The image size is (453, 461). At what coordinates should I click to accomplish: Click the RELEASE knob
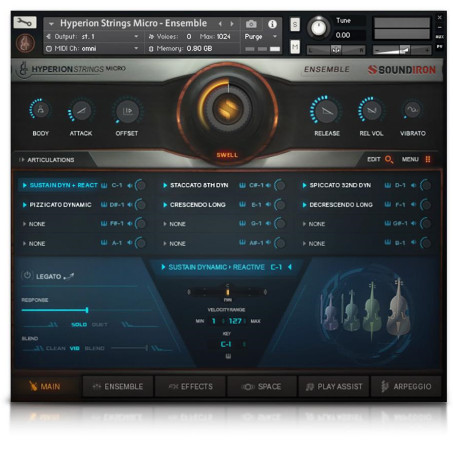(x=326, y=110)
